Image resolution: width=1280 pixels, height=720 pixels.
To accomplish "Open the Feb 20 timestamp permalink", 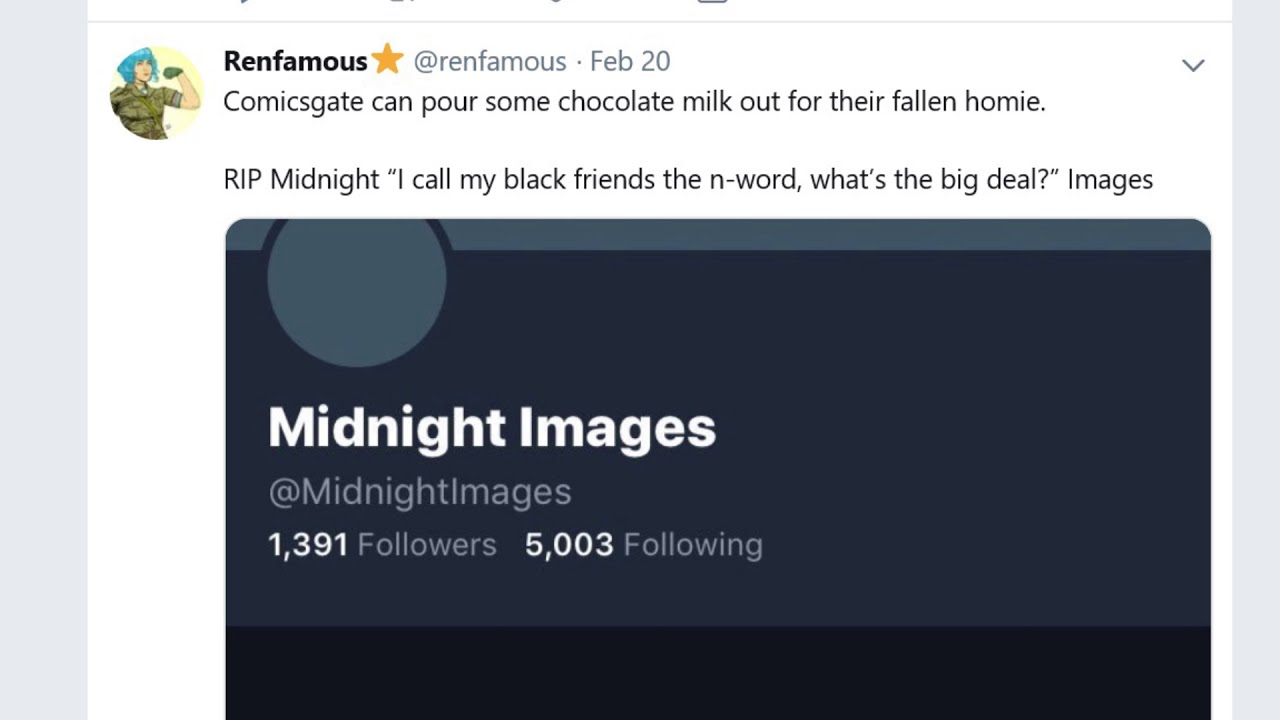I will (630, 61).
